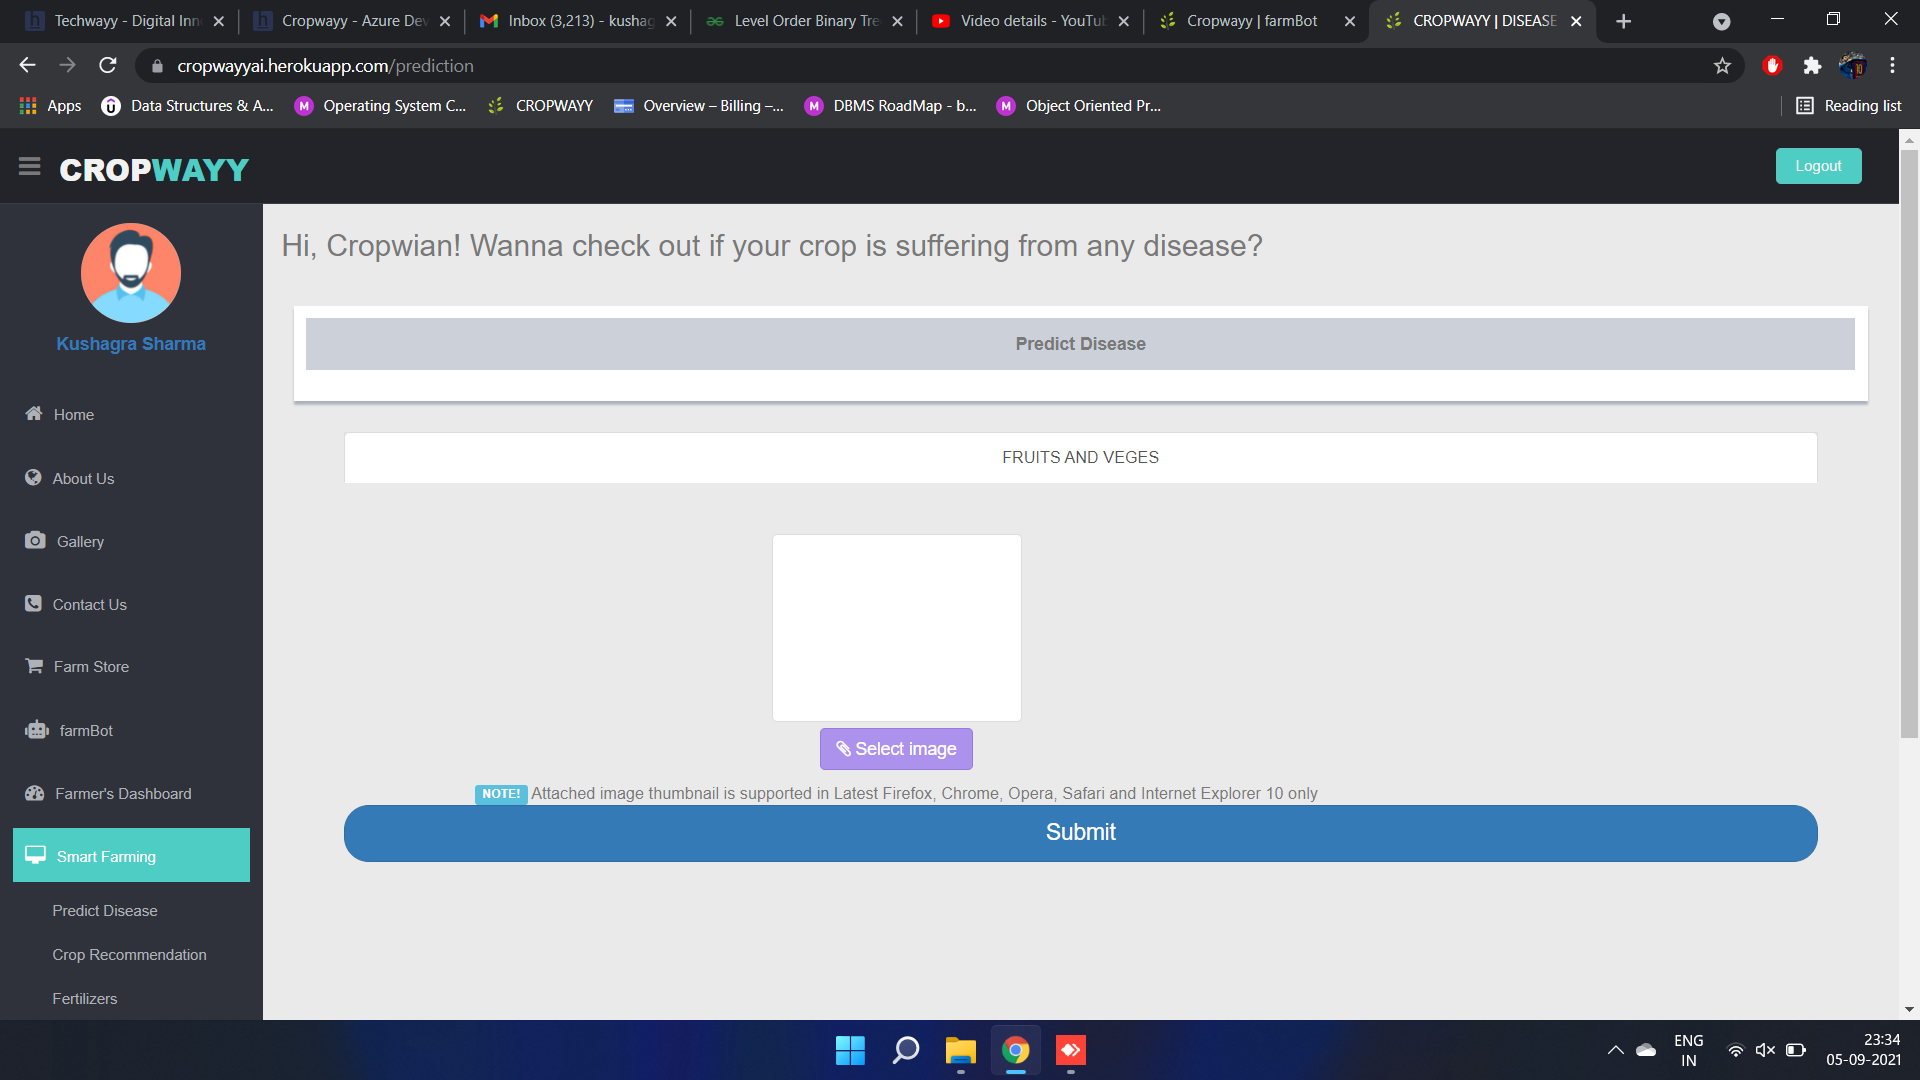
Task: Click the blue Submit button
Action: click(x=1080, y=833)
